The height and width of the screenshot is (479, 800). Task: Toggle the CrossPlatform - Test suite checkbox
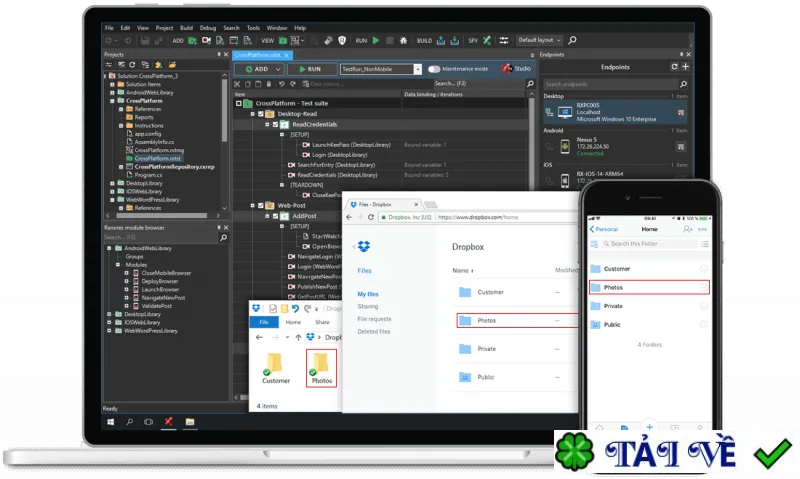pos(238,104)
